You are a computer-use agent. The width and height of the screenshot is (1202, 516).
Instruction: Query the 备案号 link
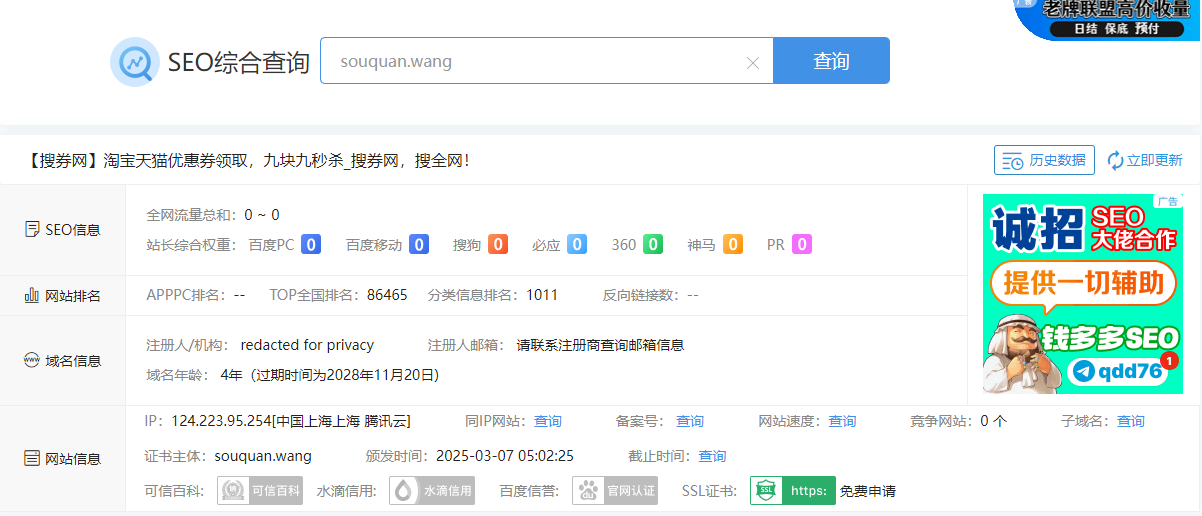(690, 421)
